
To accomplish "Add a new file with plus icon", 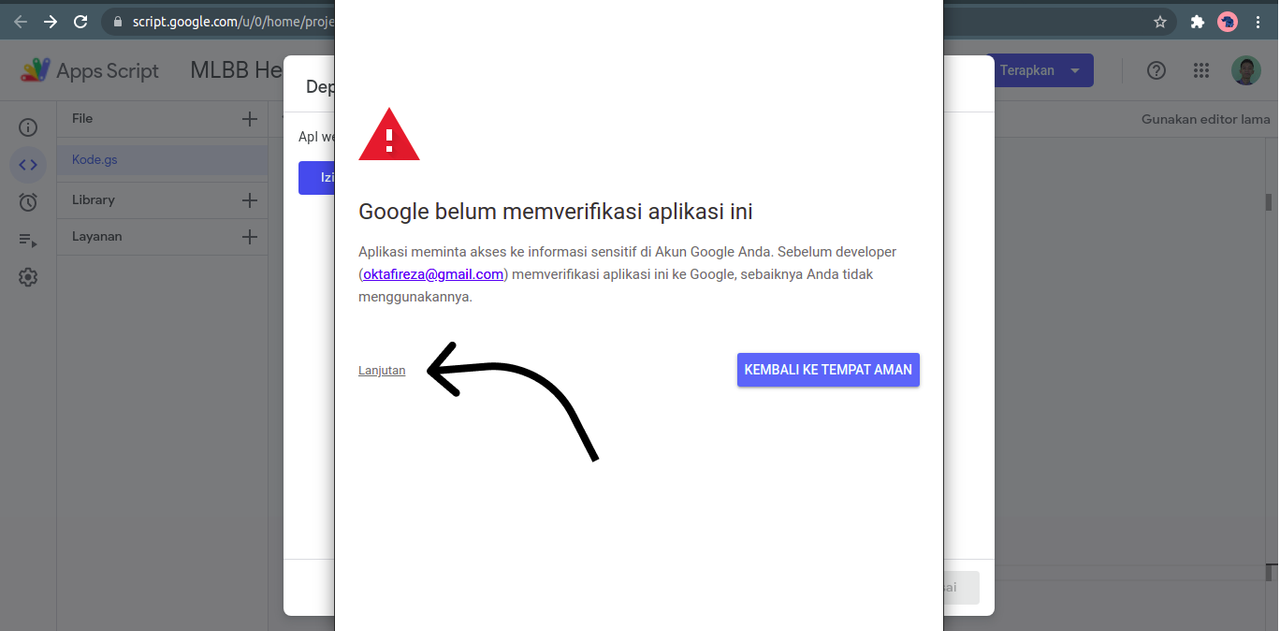I will pyautogui.click(x=250, y=119).
